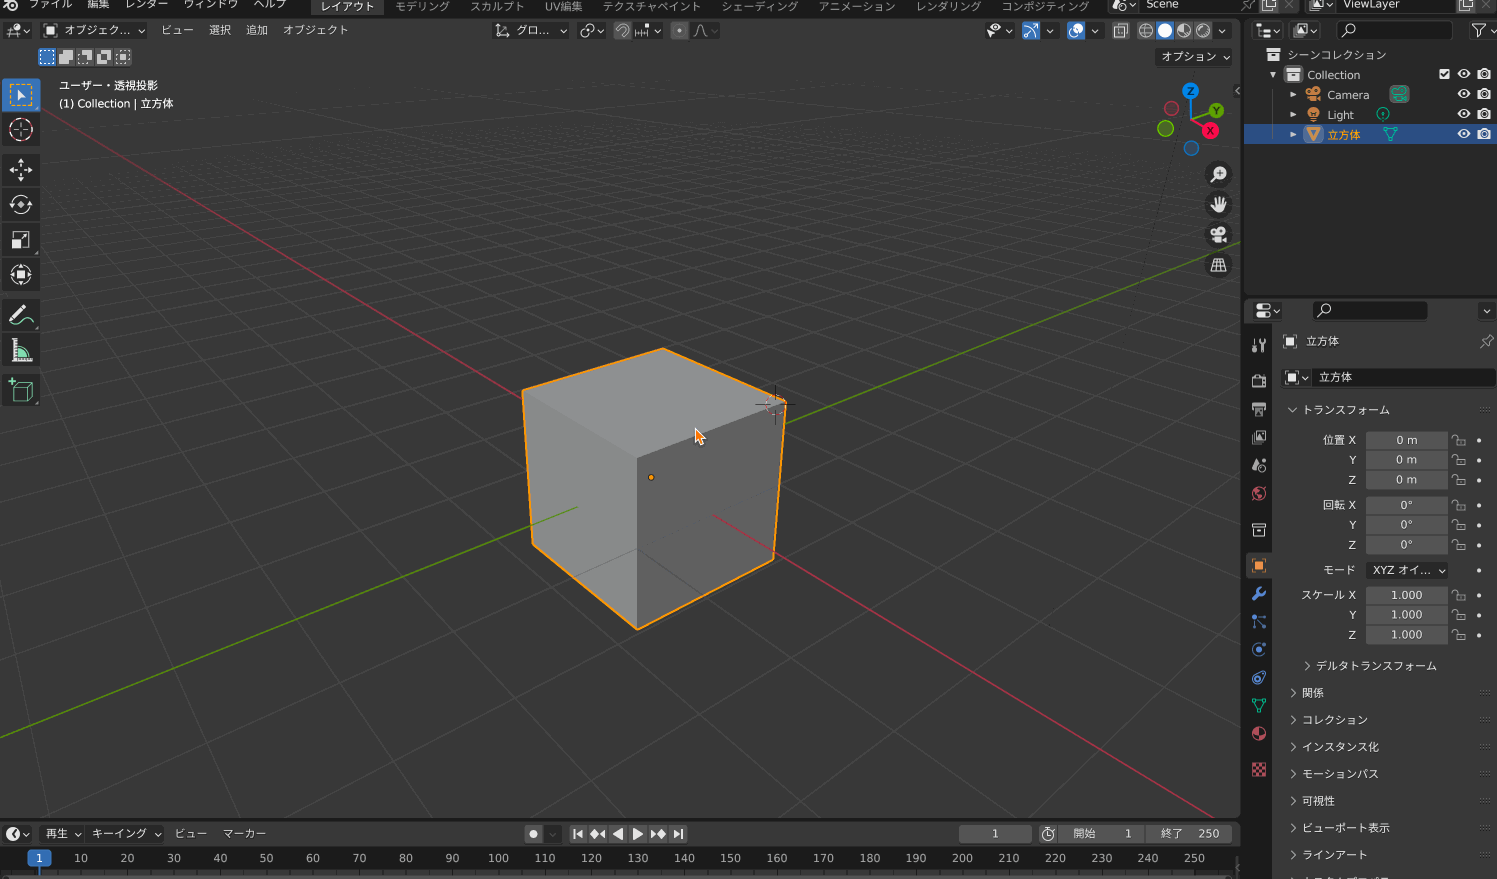Switch to the モデリング workspace tab
1497x879 pixels.
click(x=422, y=6)
